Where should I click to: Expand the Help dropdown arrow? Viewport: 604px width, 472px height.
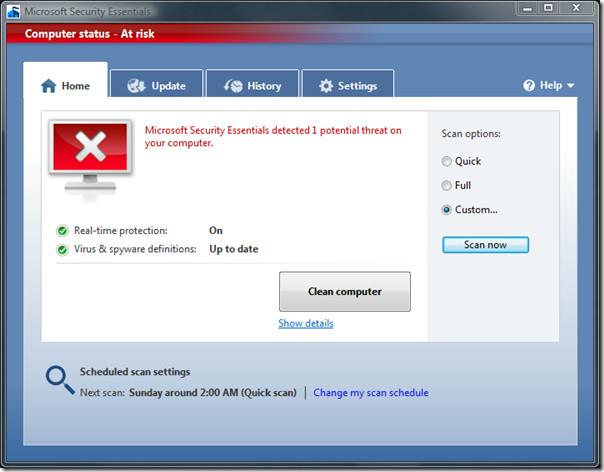click(x=571, y=86)
